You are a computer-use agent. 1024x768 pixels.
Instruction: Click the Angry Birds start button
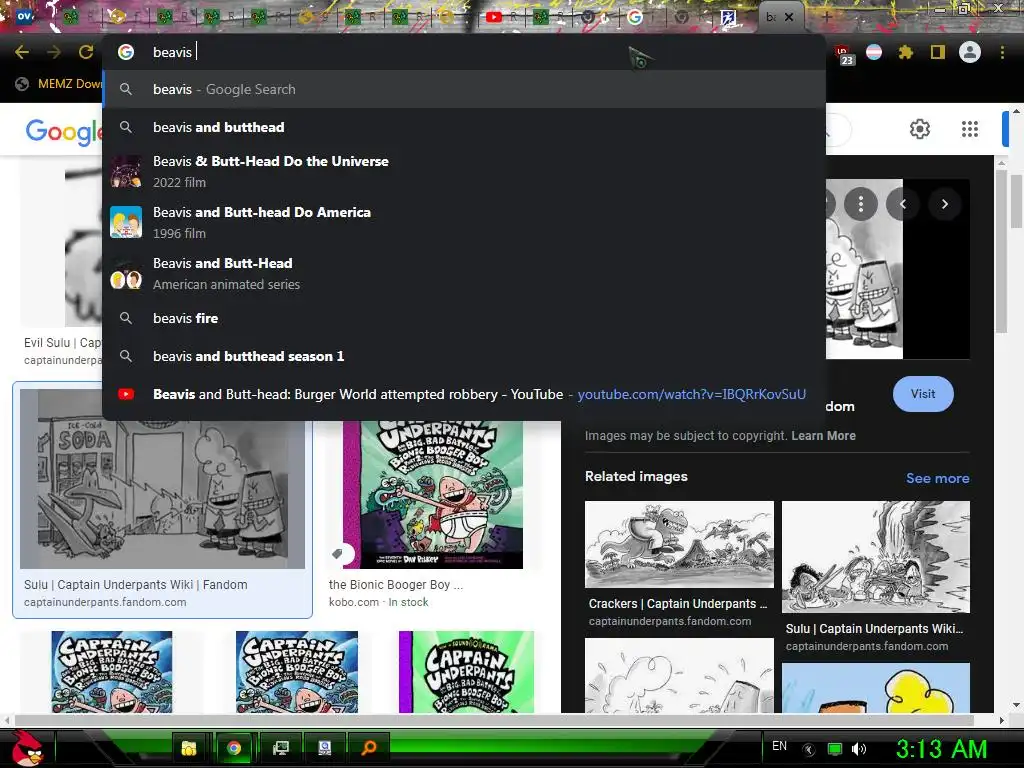pos(26,748)
